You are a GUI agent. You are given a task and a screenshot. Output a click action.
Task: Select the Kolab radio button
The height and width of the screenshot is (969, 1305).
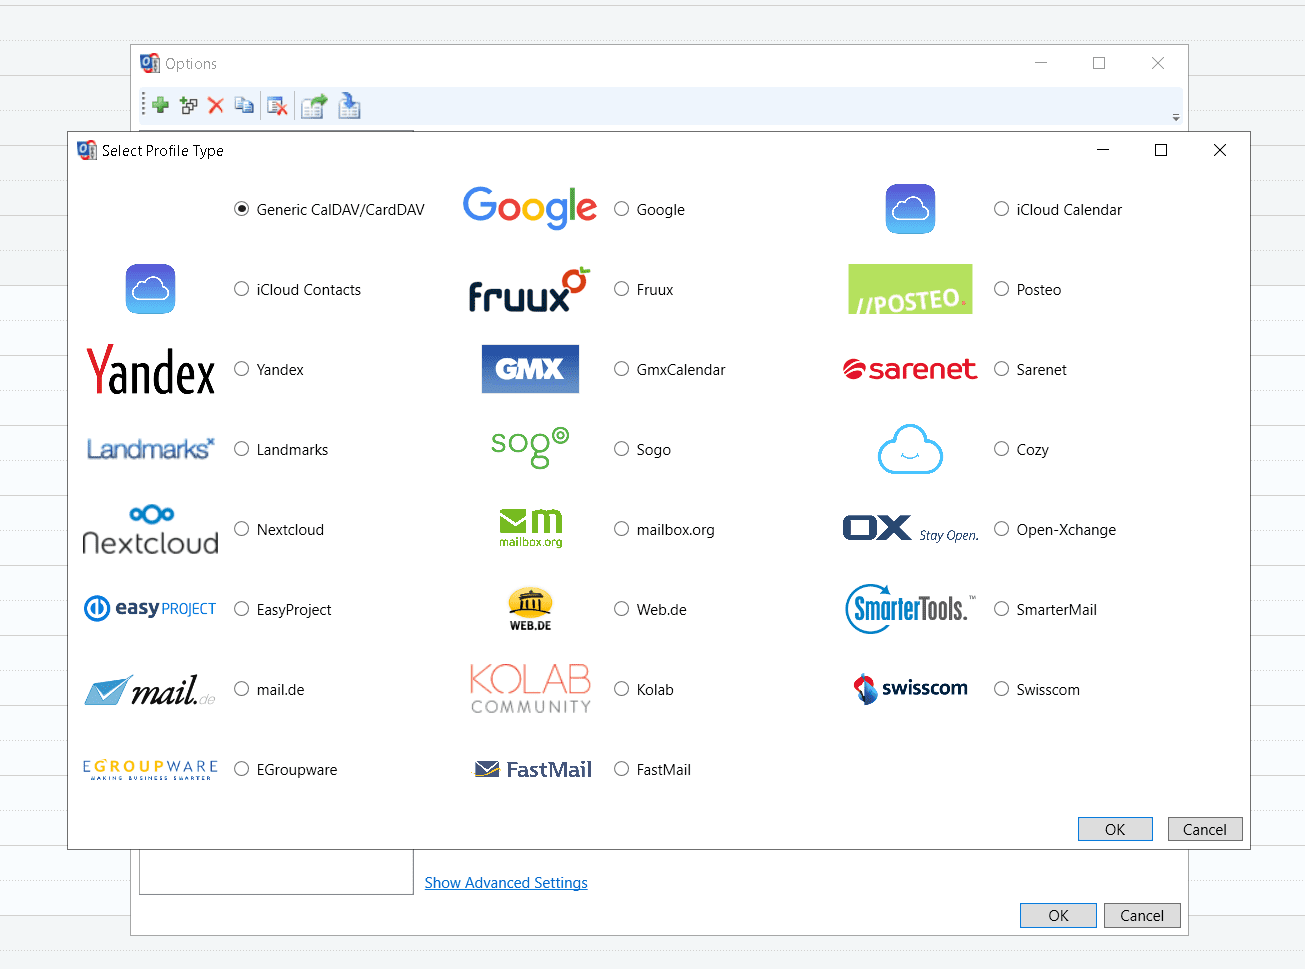[643, 689]
